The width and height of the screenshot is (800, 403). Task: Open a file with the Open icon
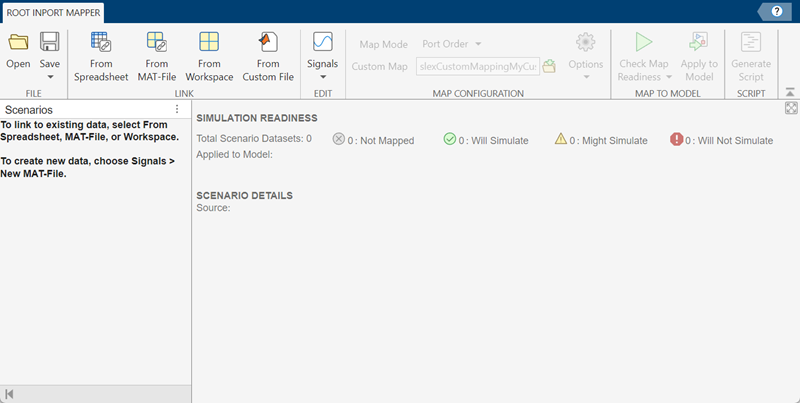click(18, 43)
